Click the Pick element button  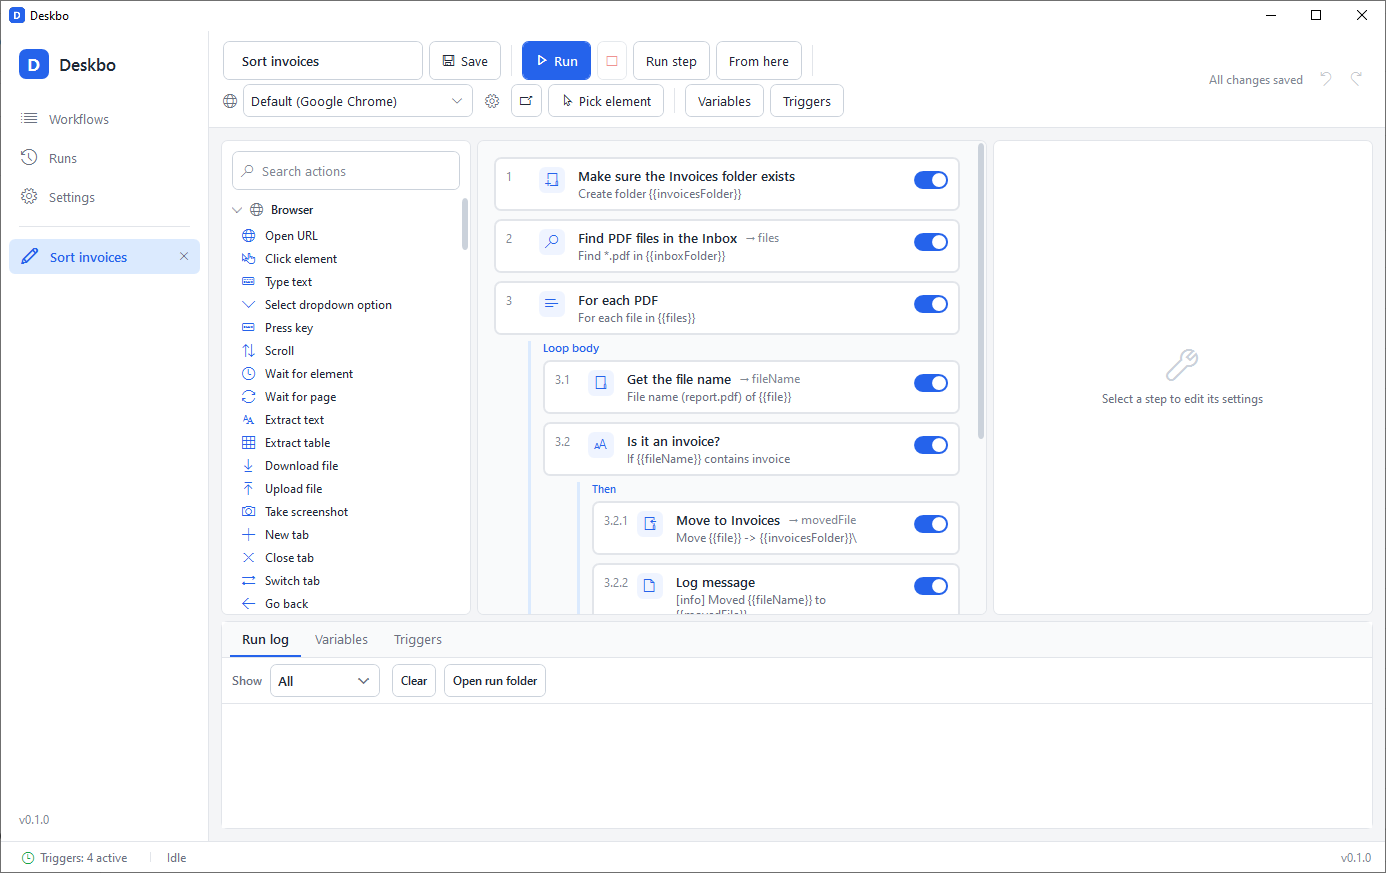coord(606,101)
